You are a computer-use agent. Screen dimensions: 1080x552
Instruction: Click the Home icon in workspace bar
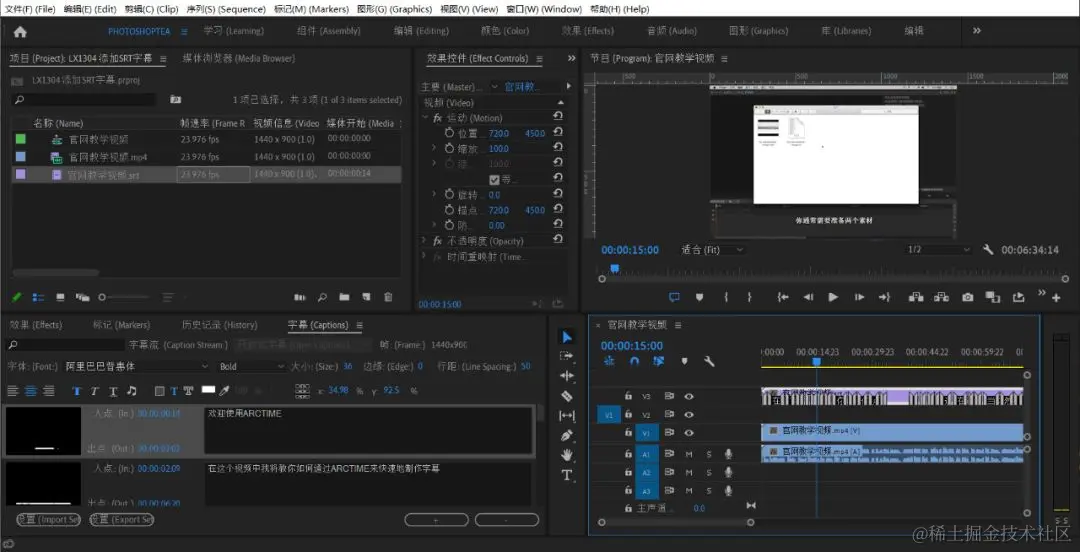pyautogui.click(x=20, y=31)
